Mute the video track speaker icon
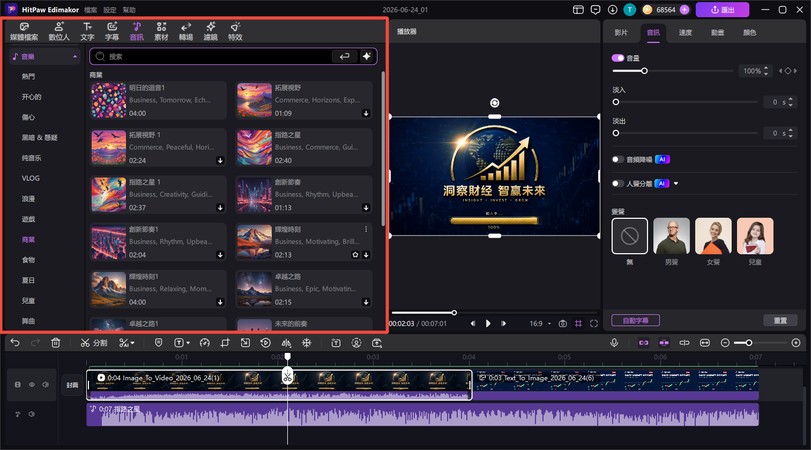The height and width of the screenshot is (450, 811). pos(46,385)
